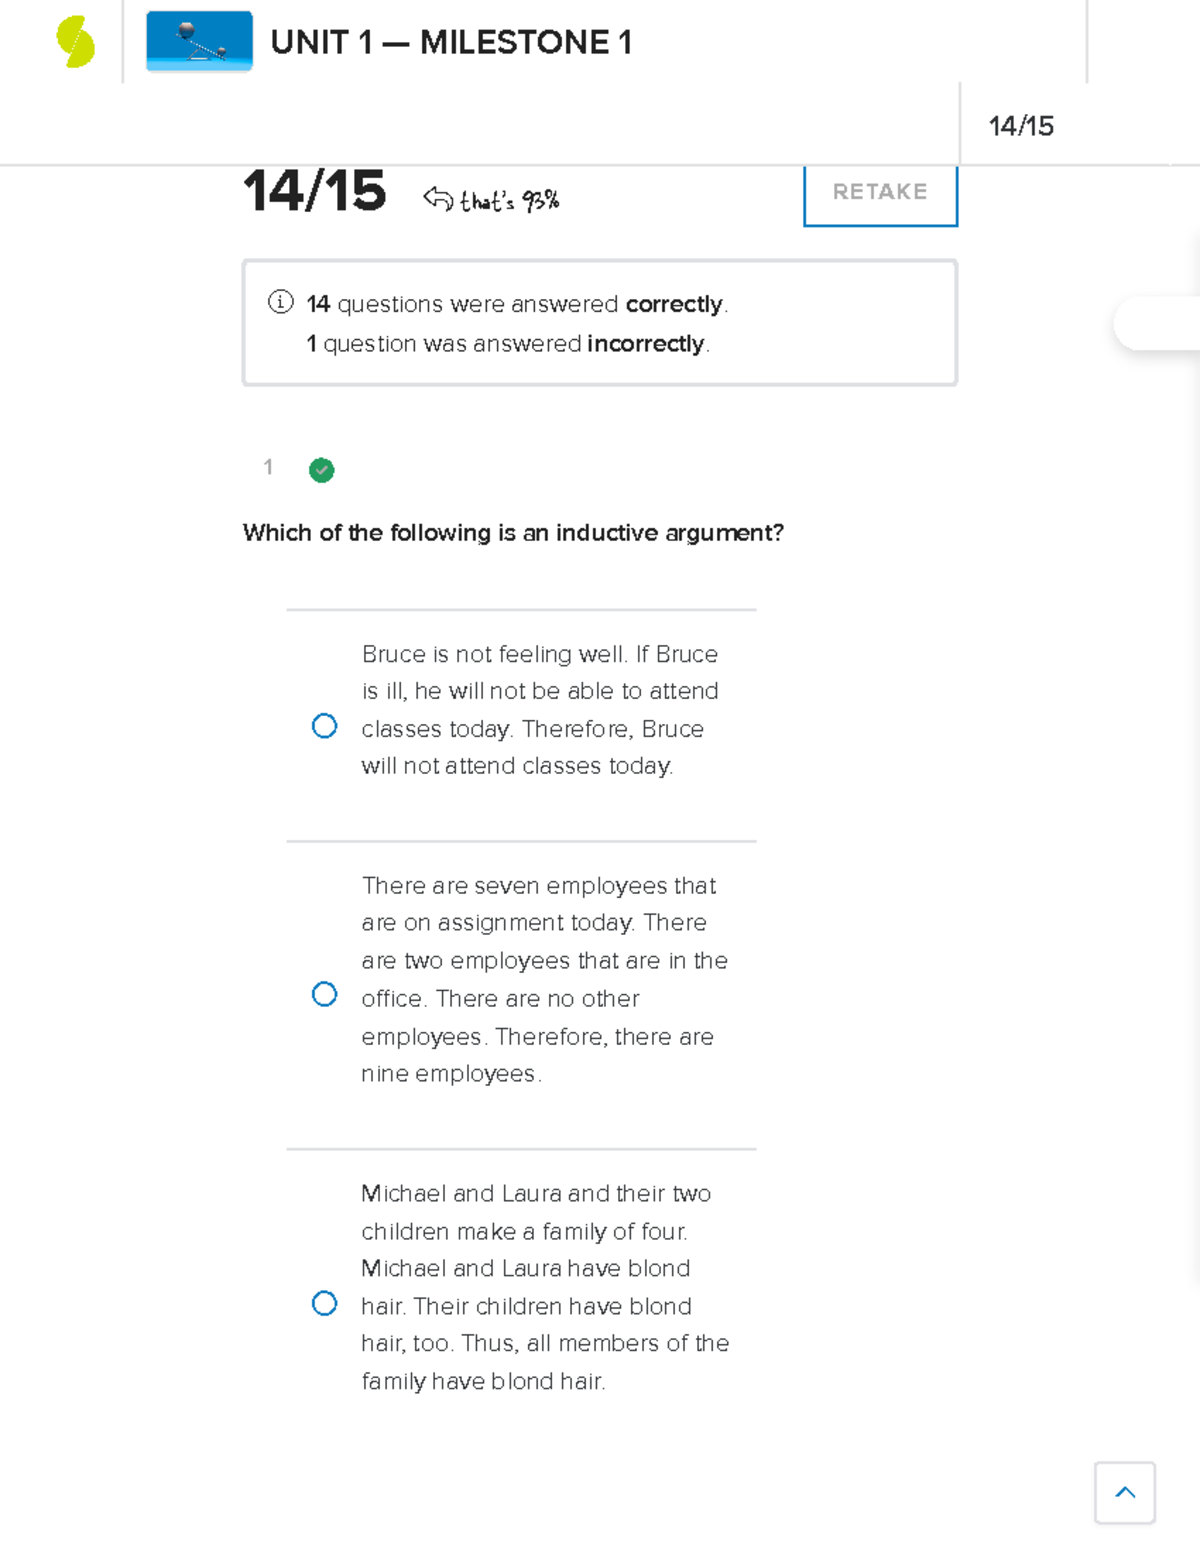
Task: Click the green Sophia logo icon
Action: coord(75,42)
